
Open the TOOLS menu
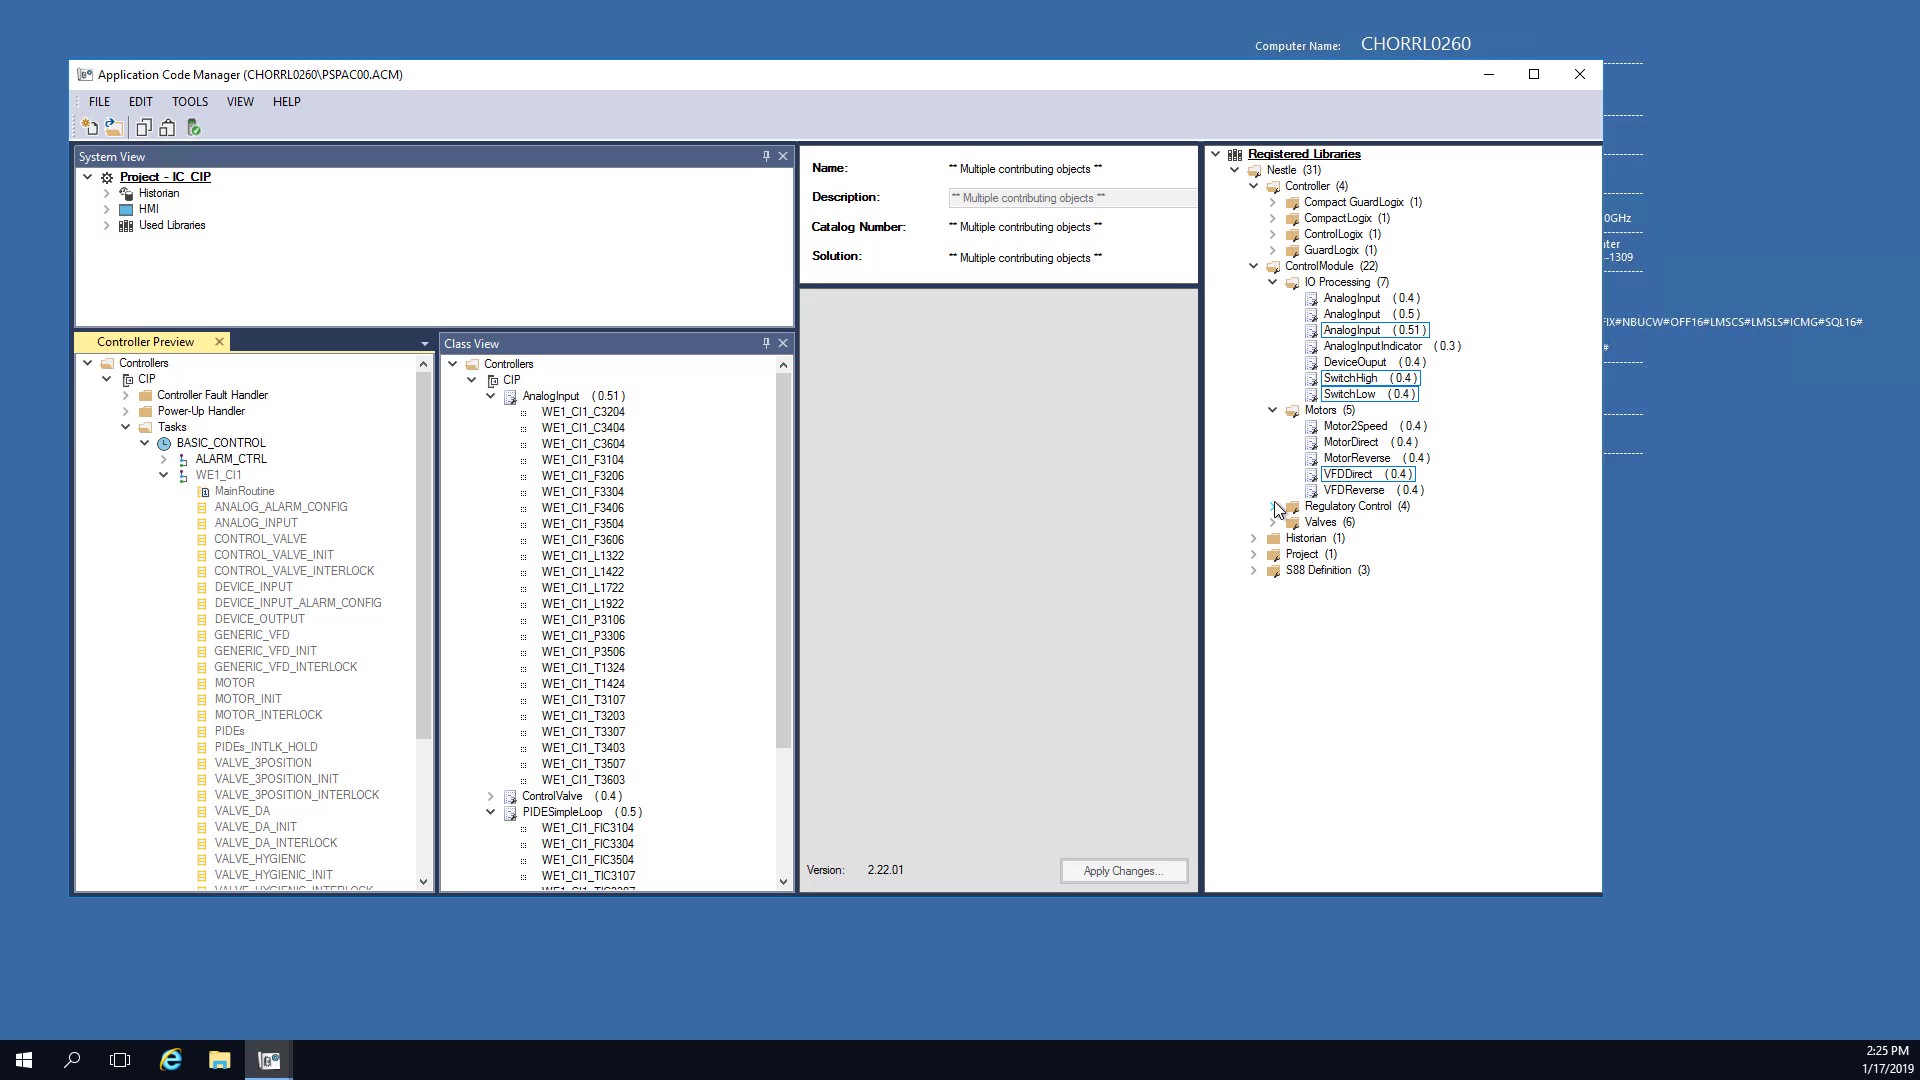(x=190, y=102)
